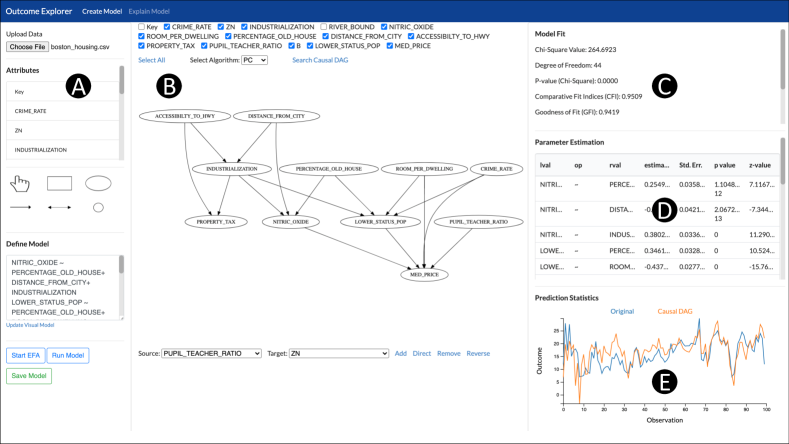This screenshot has height=444, width=789.
Task: Select the PUPIL_TEACHER_RATIO graph node
Action: [479, 221]
